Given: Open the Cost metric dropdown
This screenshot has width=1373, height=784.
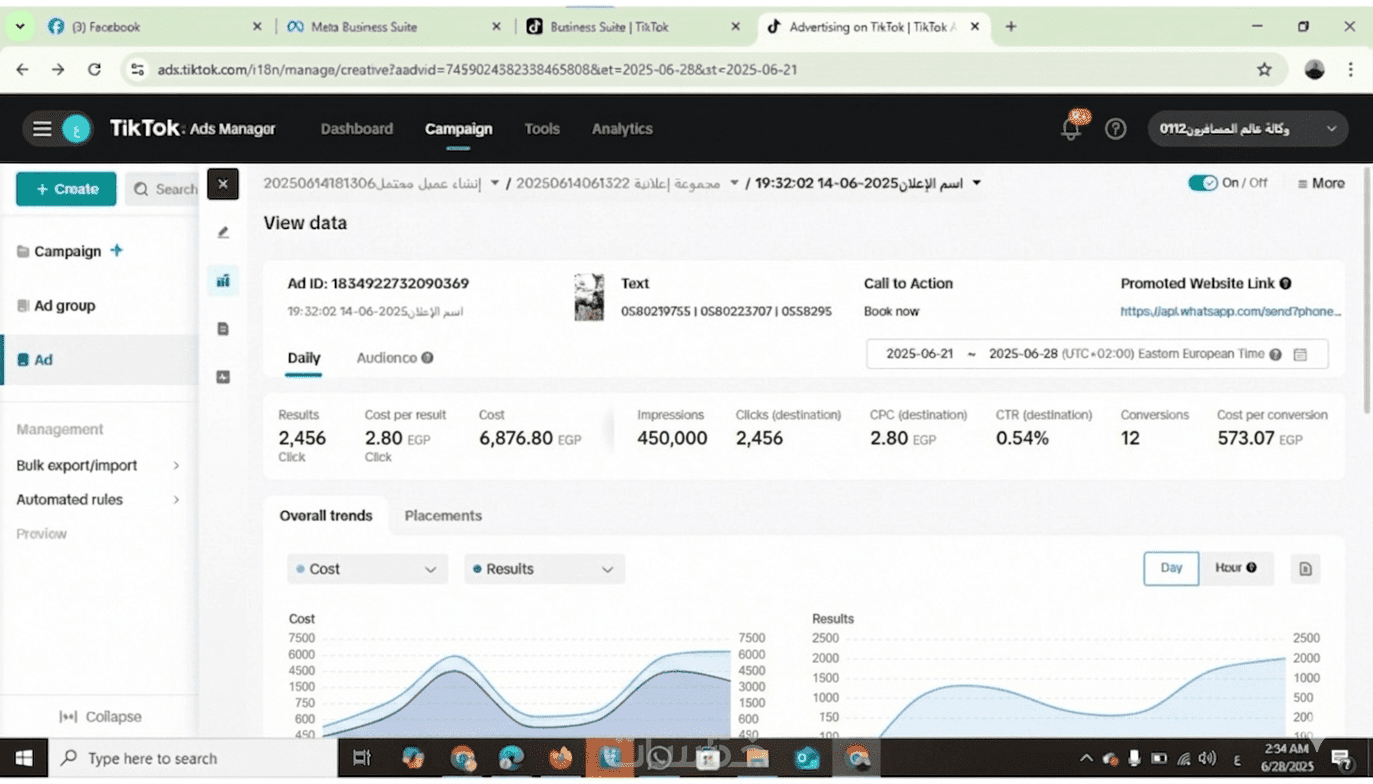Looking at the screenshot, I should click(367, 569).
